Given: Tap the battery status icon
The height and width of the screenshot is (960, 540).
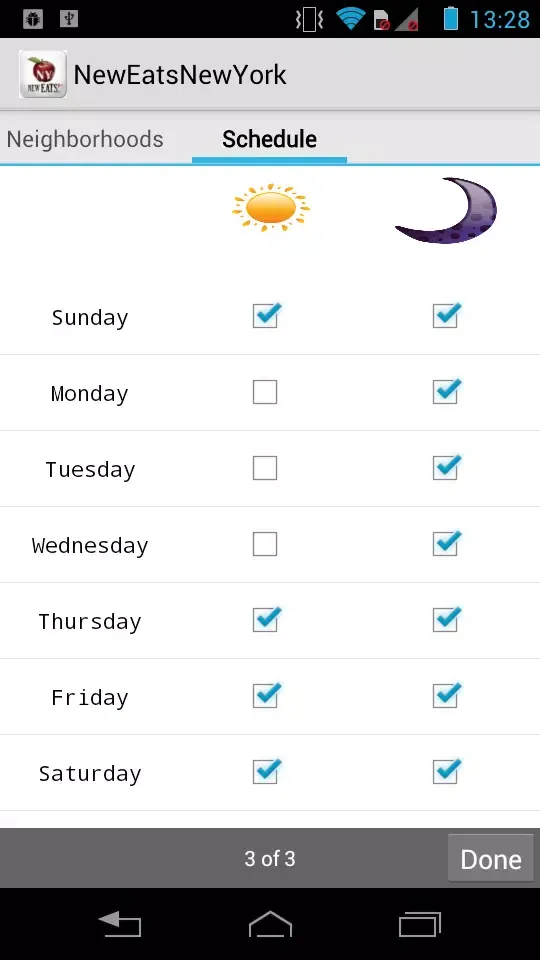Looking at the screenshot, I should pyautogui.click(x=451, y=18).
